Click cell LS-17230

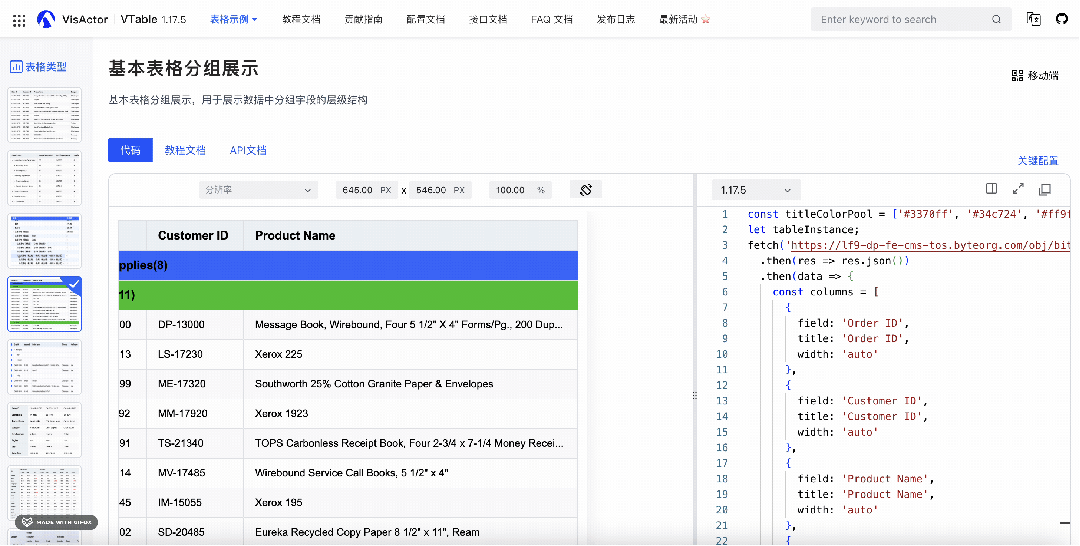pyautogui.click(x=195, y=355)
